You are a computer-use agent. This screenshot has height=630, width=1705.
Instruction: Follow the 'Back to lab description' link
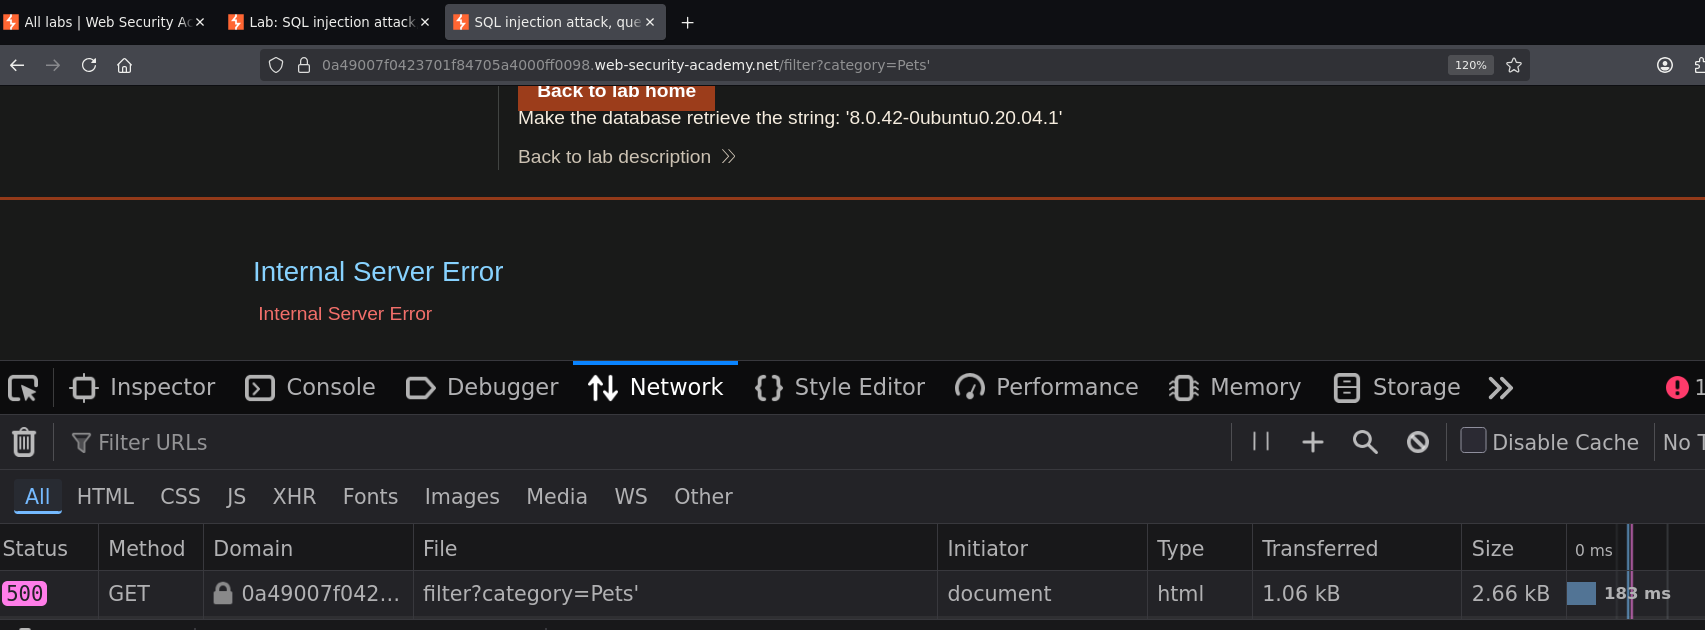point(626,157)
